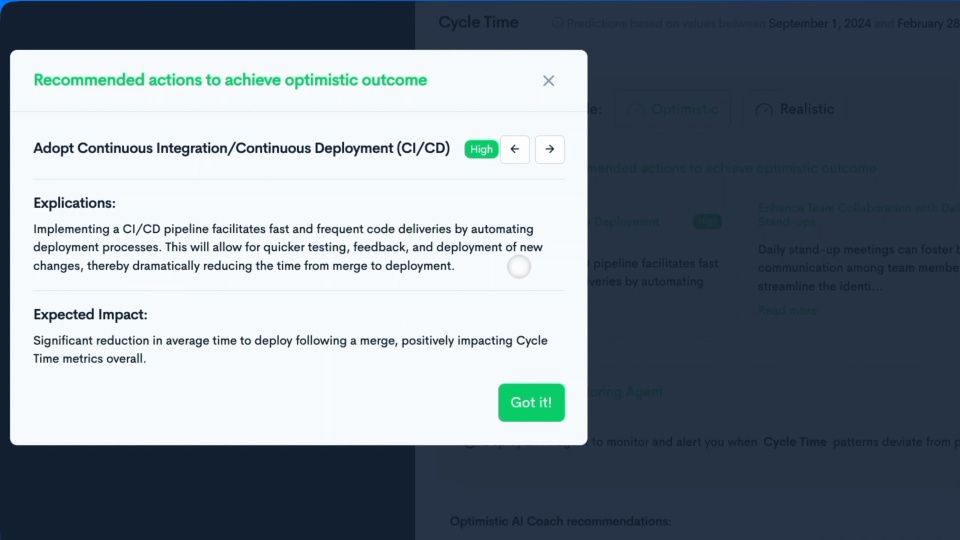Open Read more link under Daily stand-ups
The width and height of the screenshot is (960, 540).
click(x=787, y=310)
